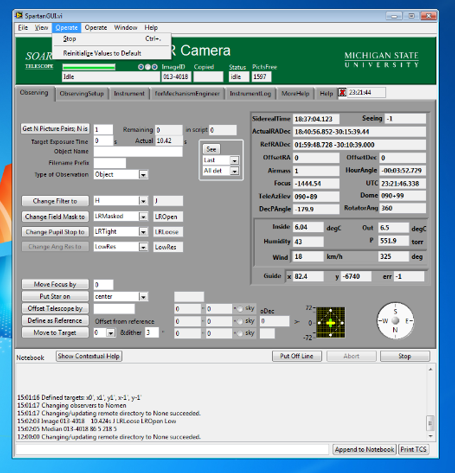Click the SiderealTime value 18:37:04.123
This screenshot has width=455, height=473.
point(316,119)
